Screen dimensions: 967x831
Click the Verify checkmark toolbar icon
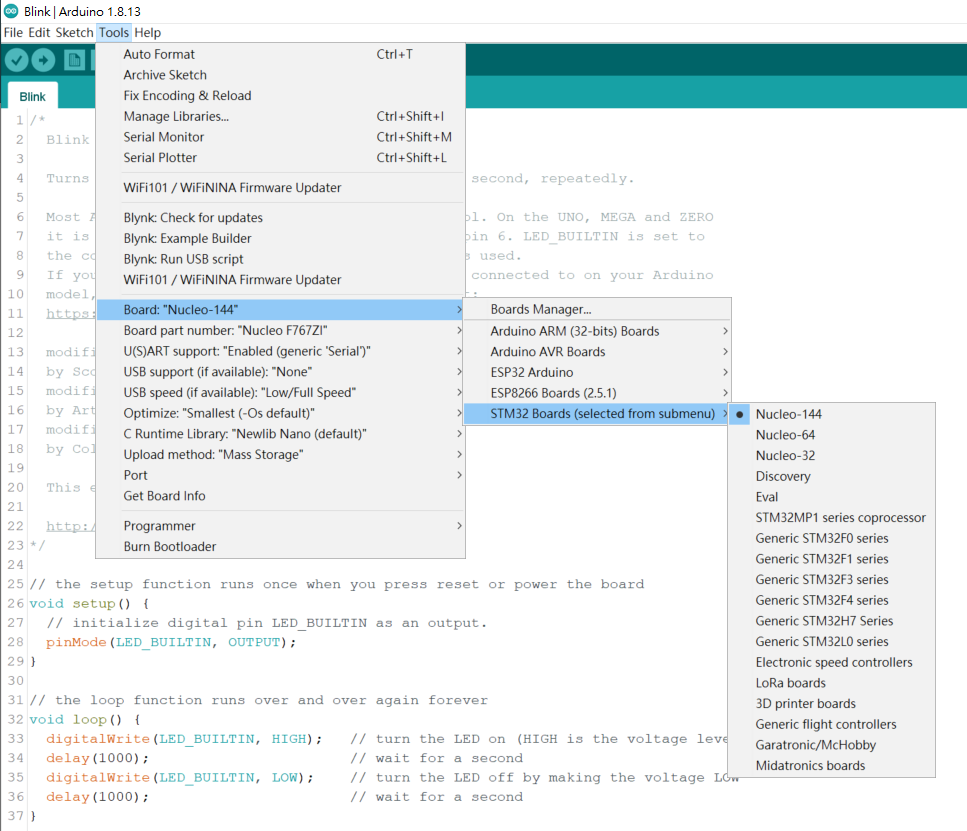tap(17, 60)
